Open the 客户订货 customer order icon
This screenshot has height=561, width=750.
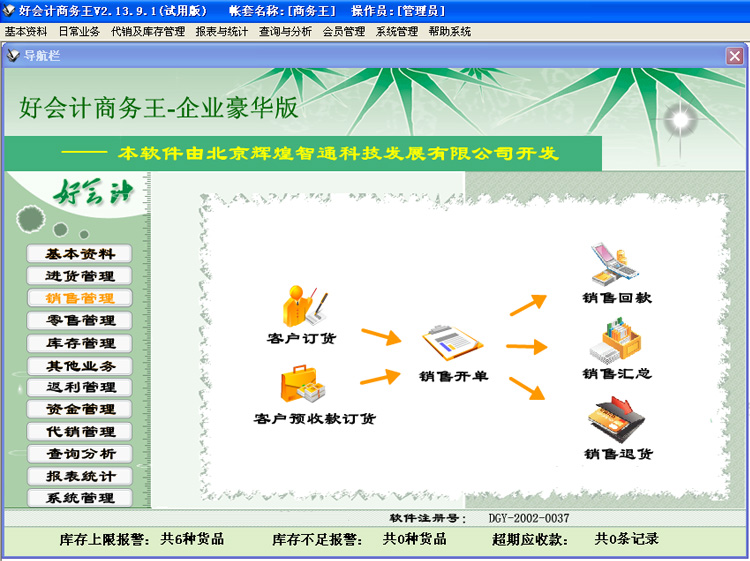click(x=305, y=306)
